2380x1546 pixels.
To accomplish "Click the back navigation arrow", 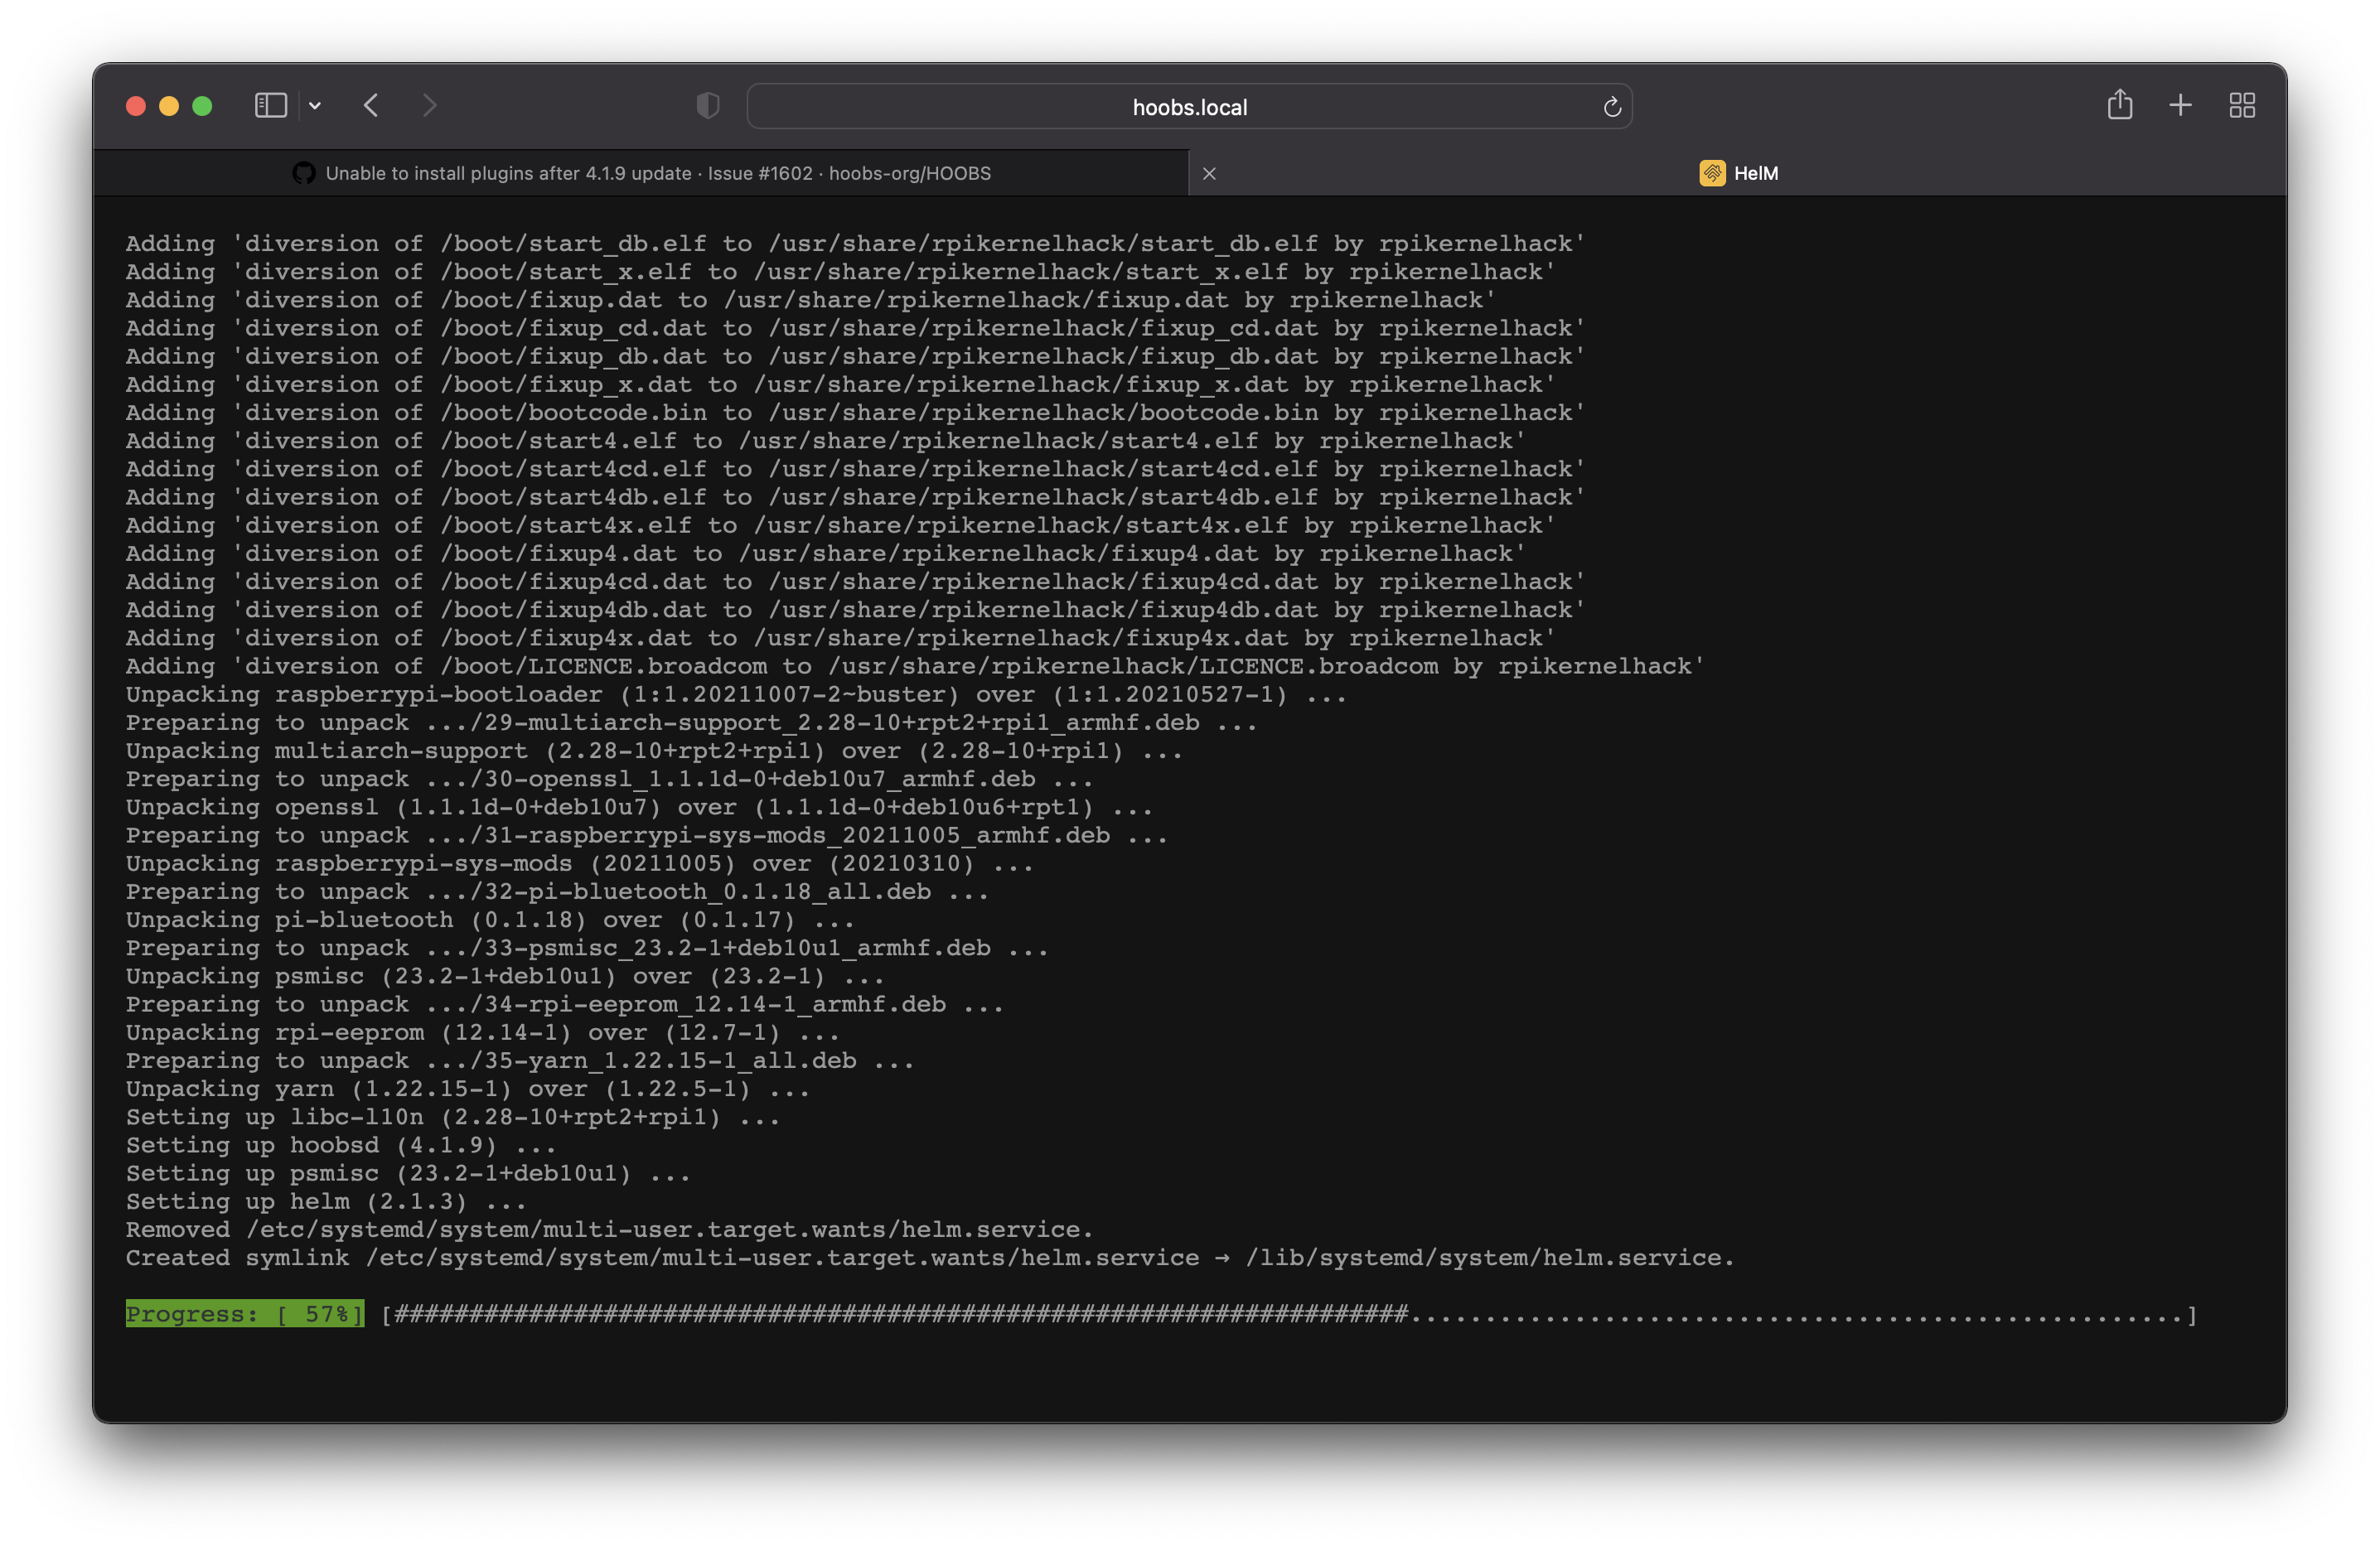I will click(371, 105).
